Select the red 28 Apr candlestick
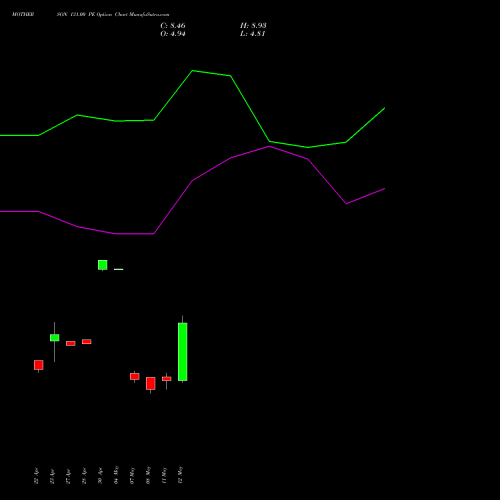This screenshot has height=500, width=500. pos(87,342)
